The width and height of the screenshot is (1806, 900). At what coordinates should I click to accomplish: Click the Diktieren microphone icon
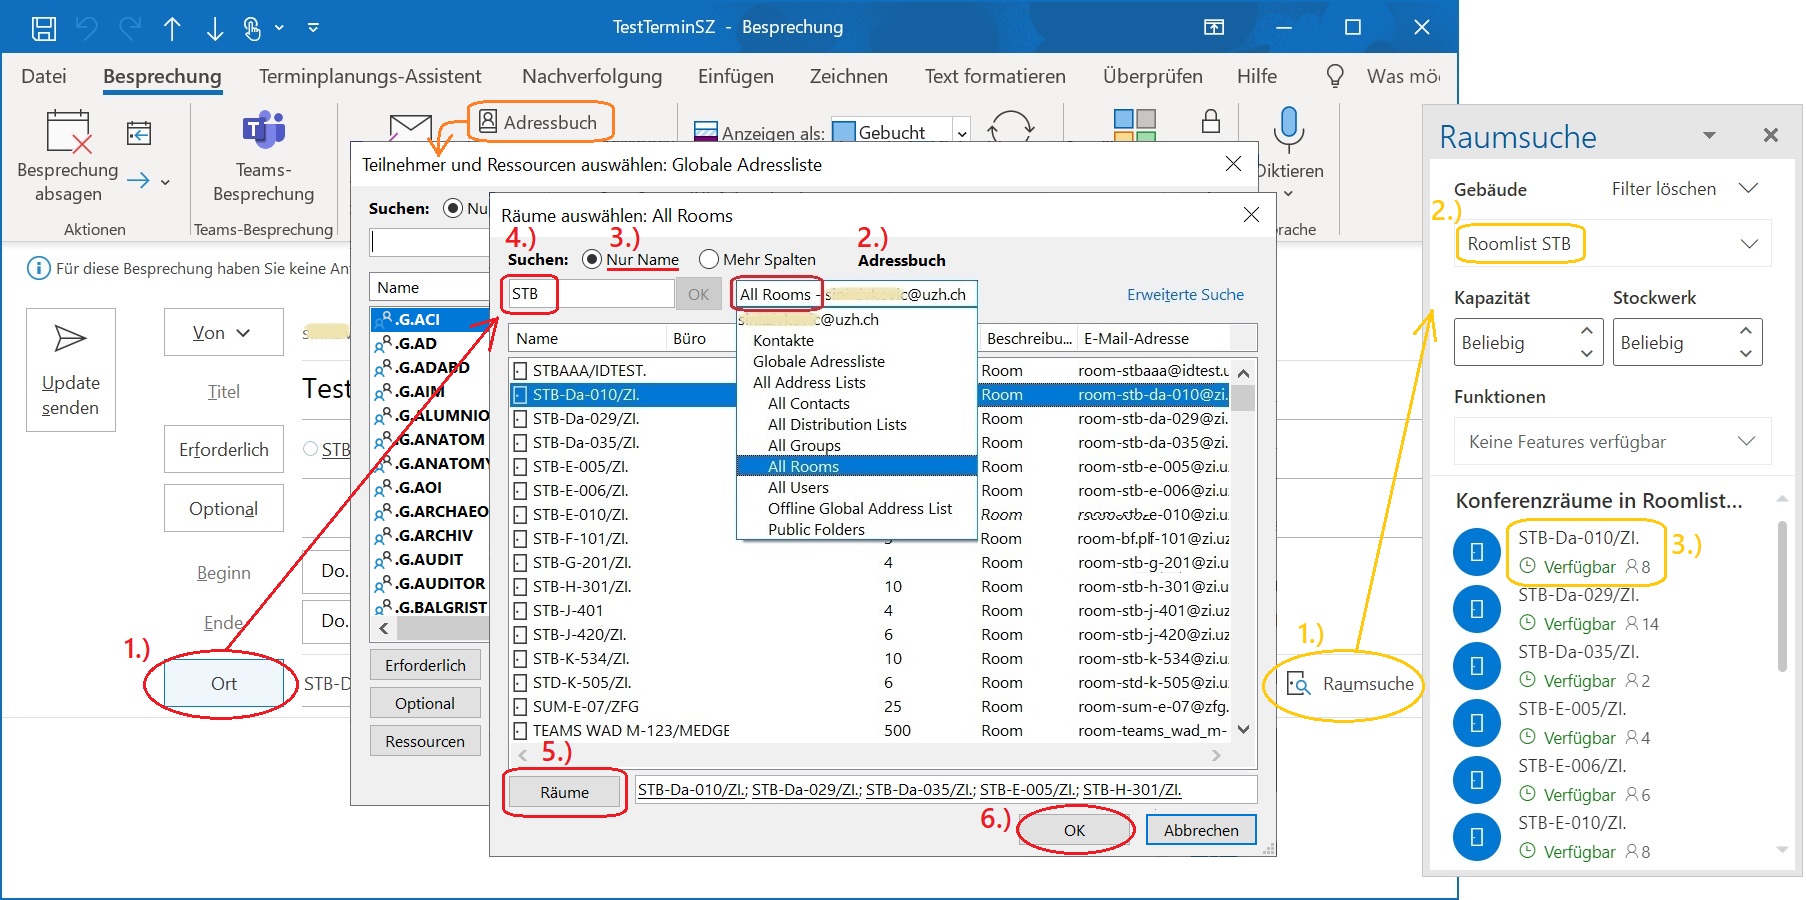click(x=1288, y=129)
